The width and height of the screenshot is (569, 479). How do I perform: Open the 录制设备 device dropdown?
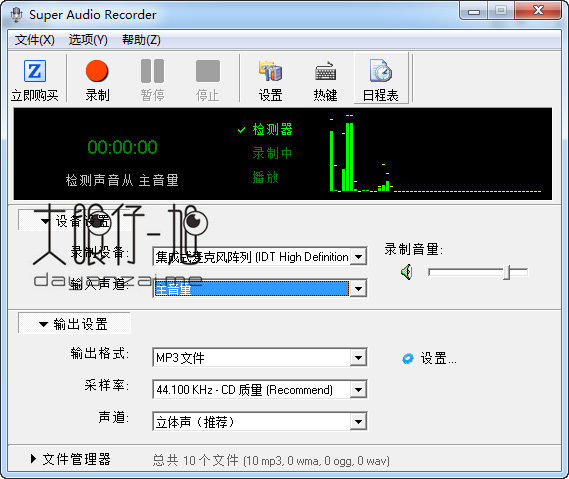260,257
